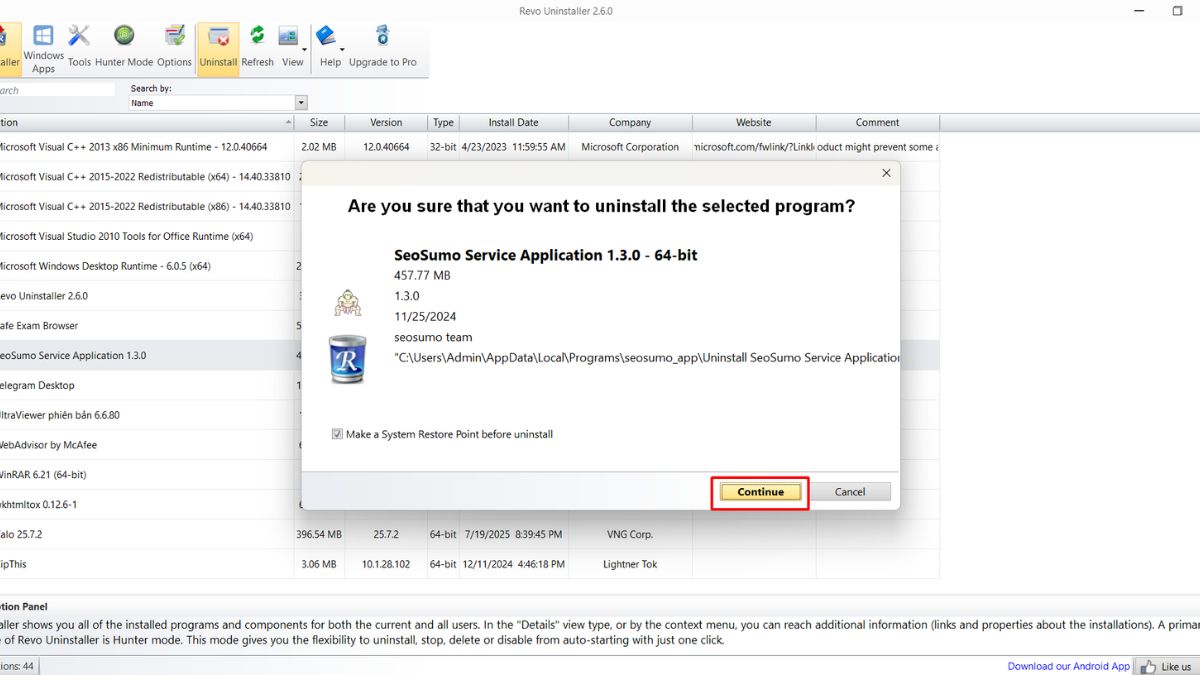Screen dimensions: 1200x675
Task: Click the 396.54 MB size cell
Action: (319, 534)
